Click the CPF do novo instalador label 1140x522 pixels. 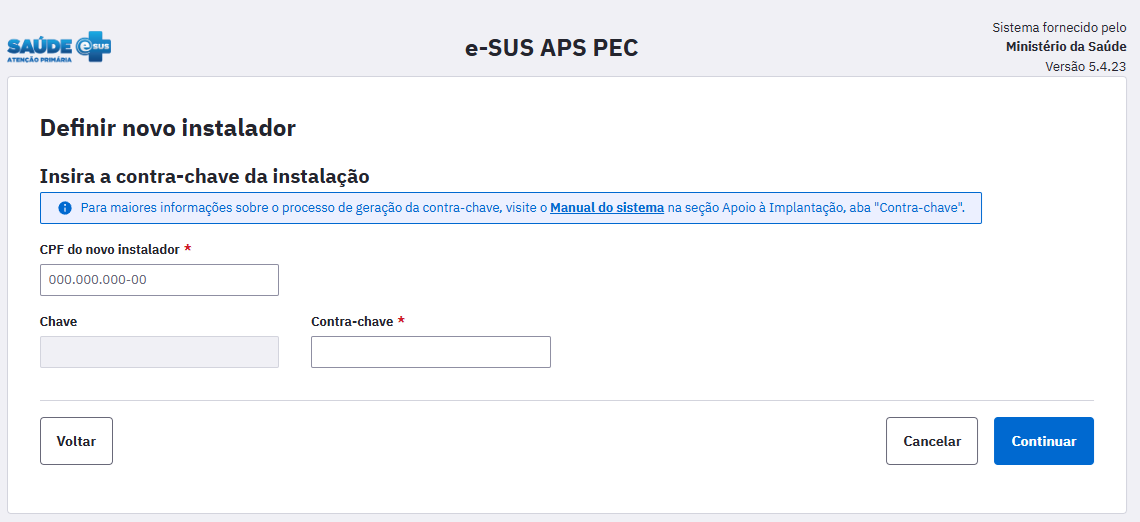pos(109,249)
